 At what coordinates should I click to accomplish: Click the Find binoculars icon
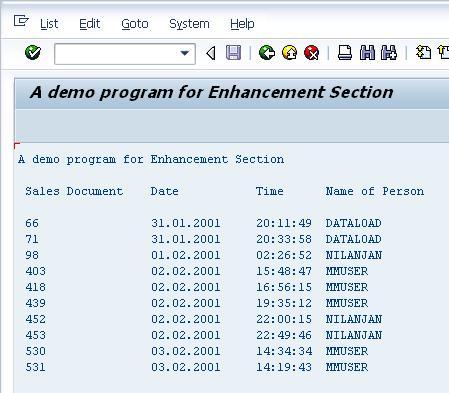[367, 53]
